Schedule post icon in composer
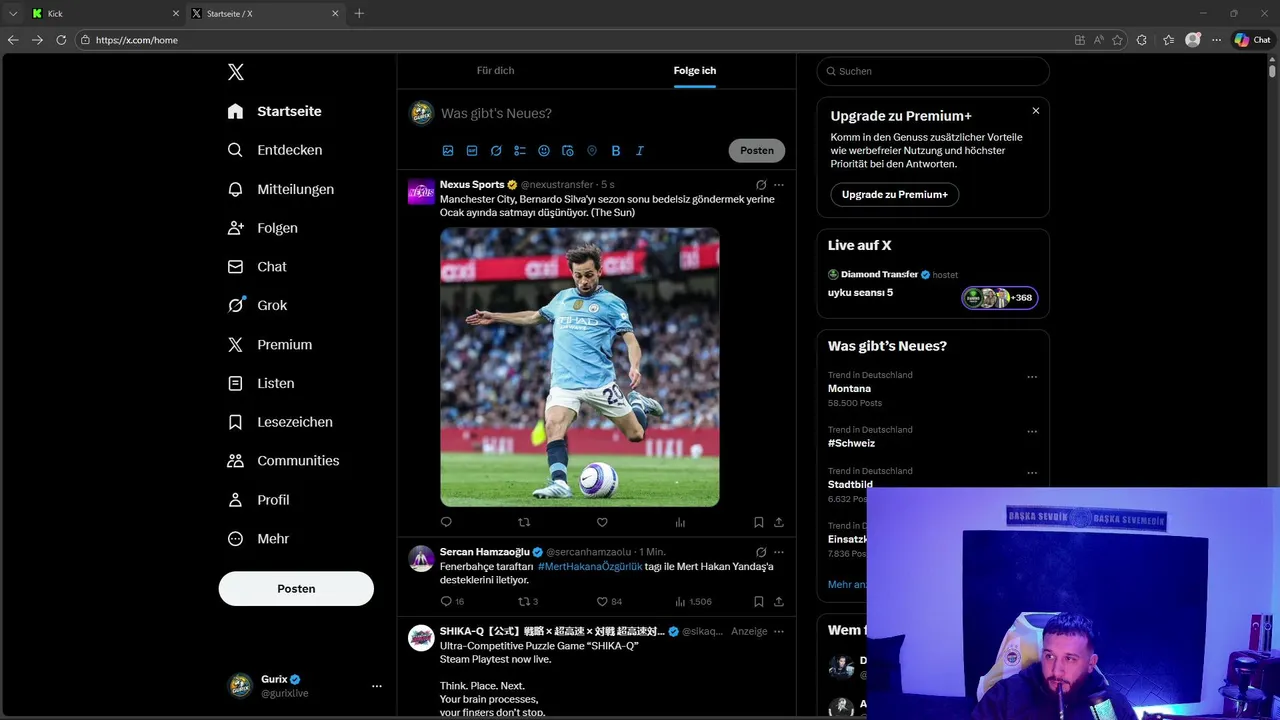 click(x=568, y=151)
